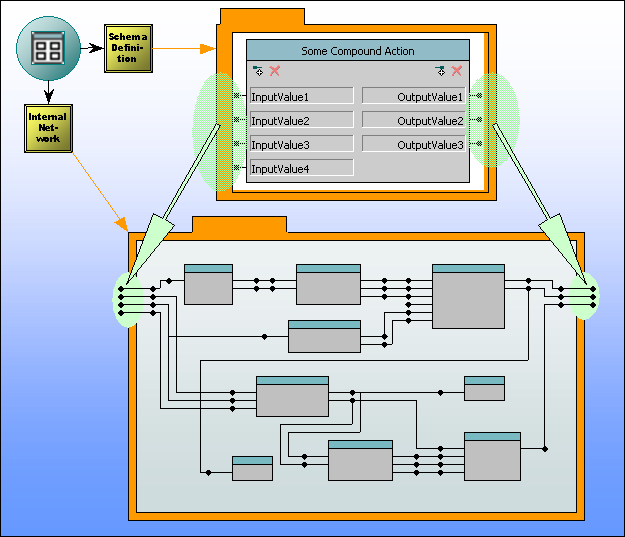Image resolution: width=625 pixels, height=537 pixels.
Task: Click the red delete input icon
Action: point(274,71)
